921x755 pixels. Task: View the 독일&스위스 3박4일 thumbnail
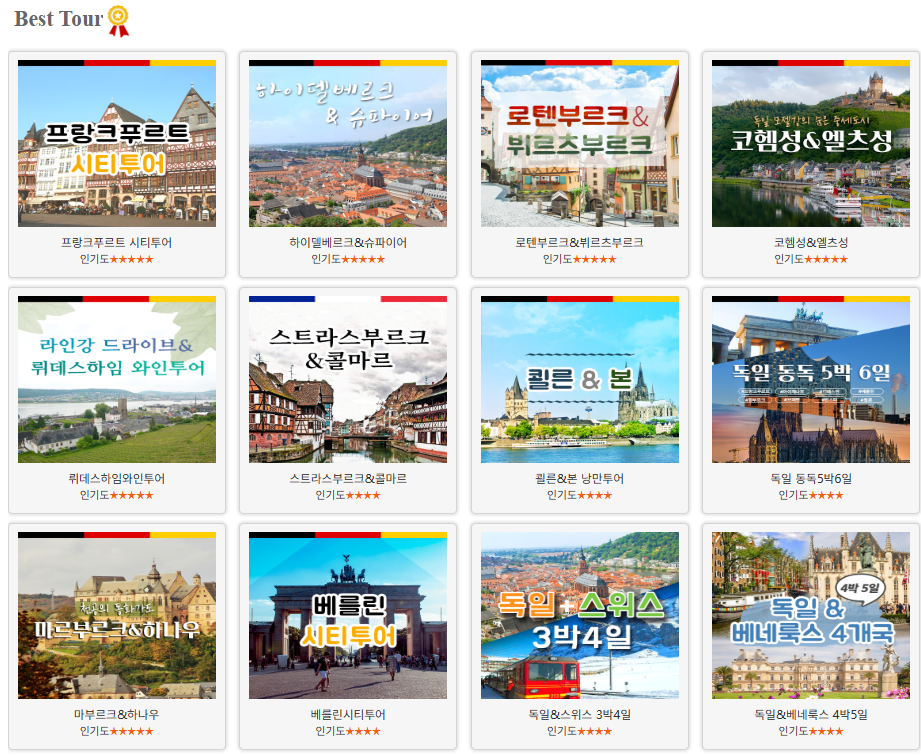[579, 617]
